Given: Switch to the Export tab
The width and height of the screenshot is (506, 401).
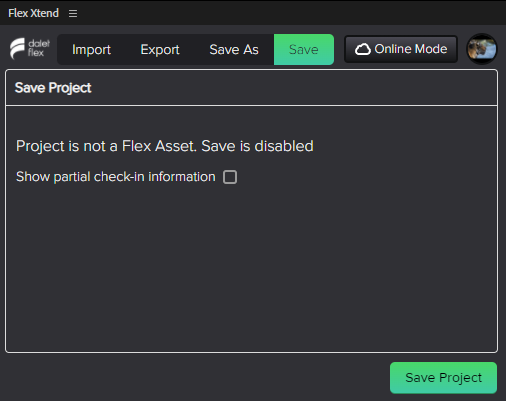Looking at the screenshot, I should coord(160,49).
